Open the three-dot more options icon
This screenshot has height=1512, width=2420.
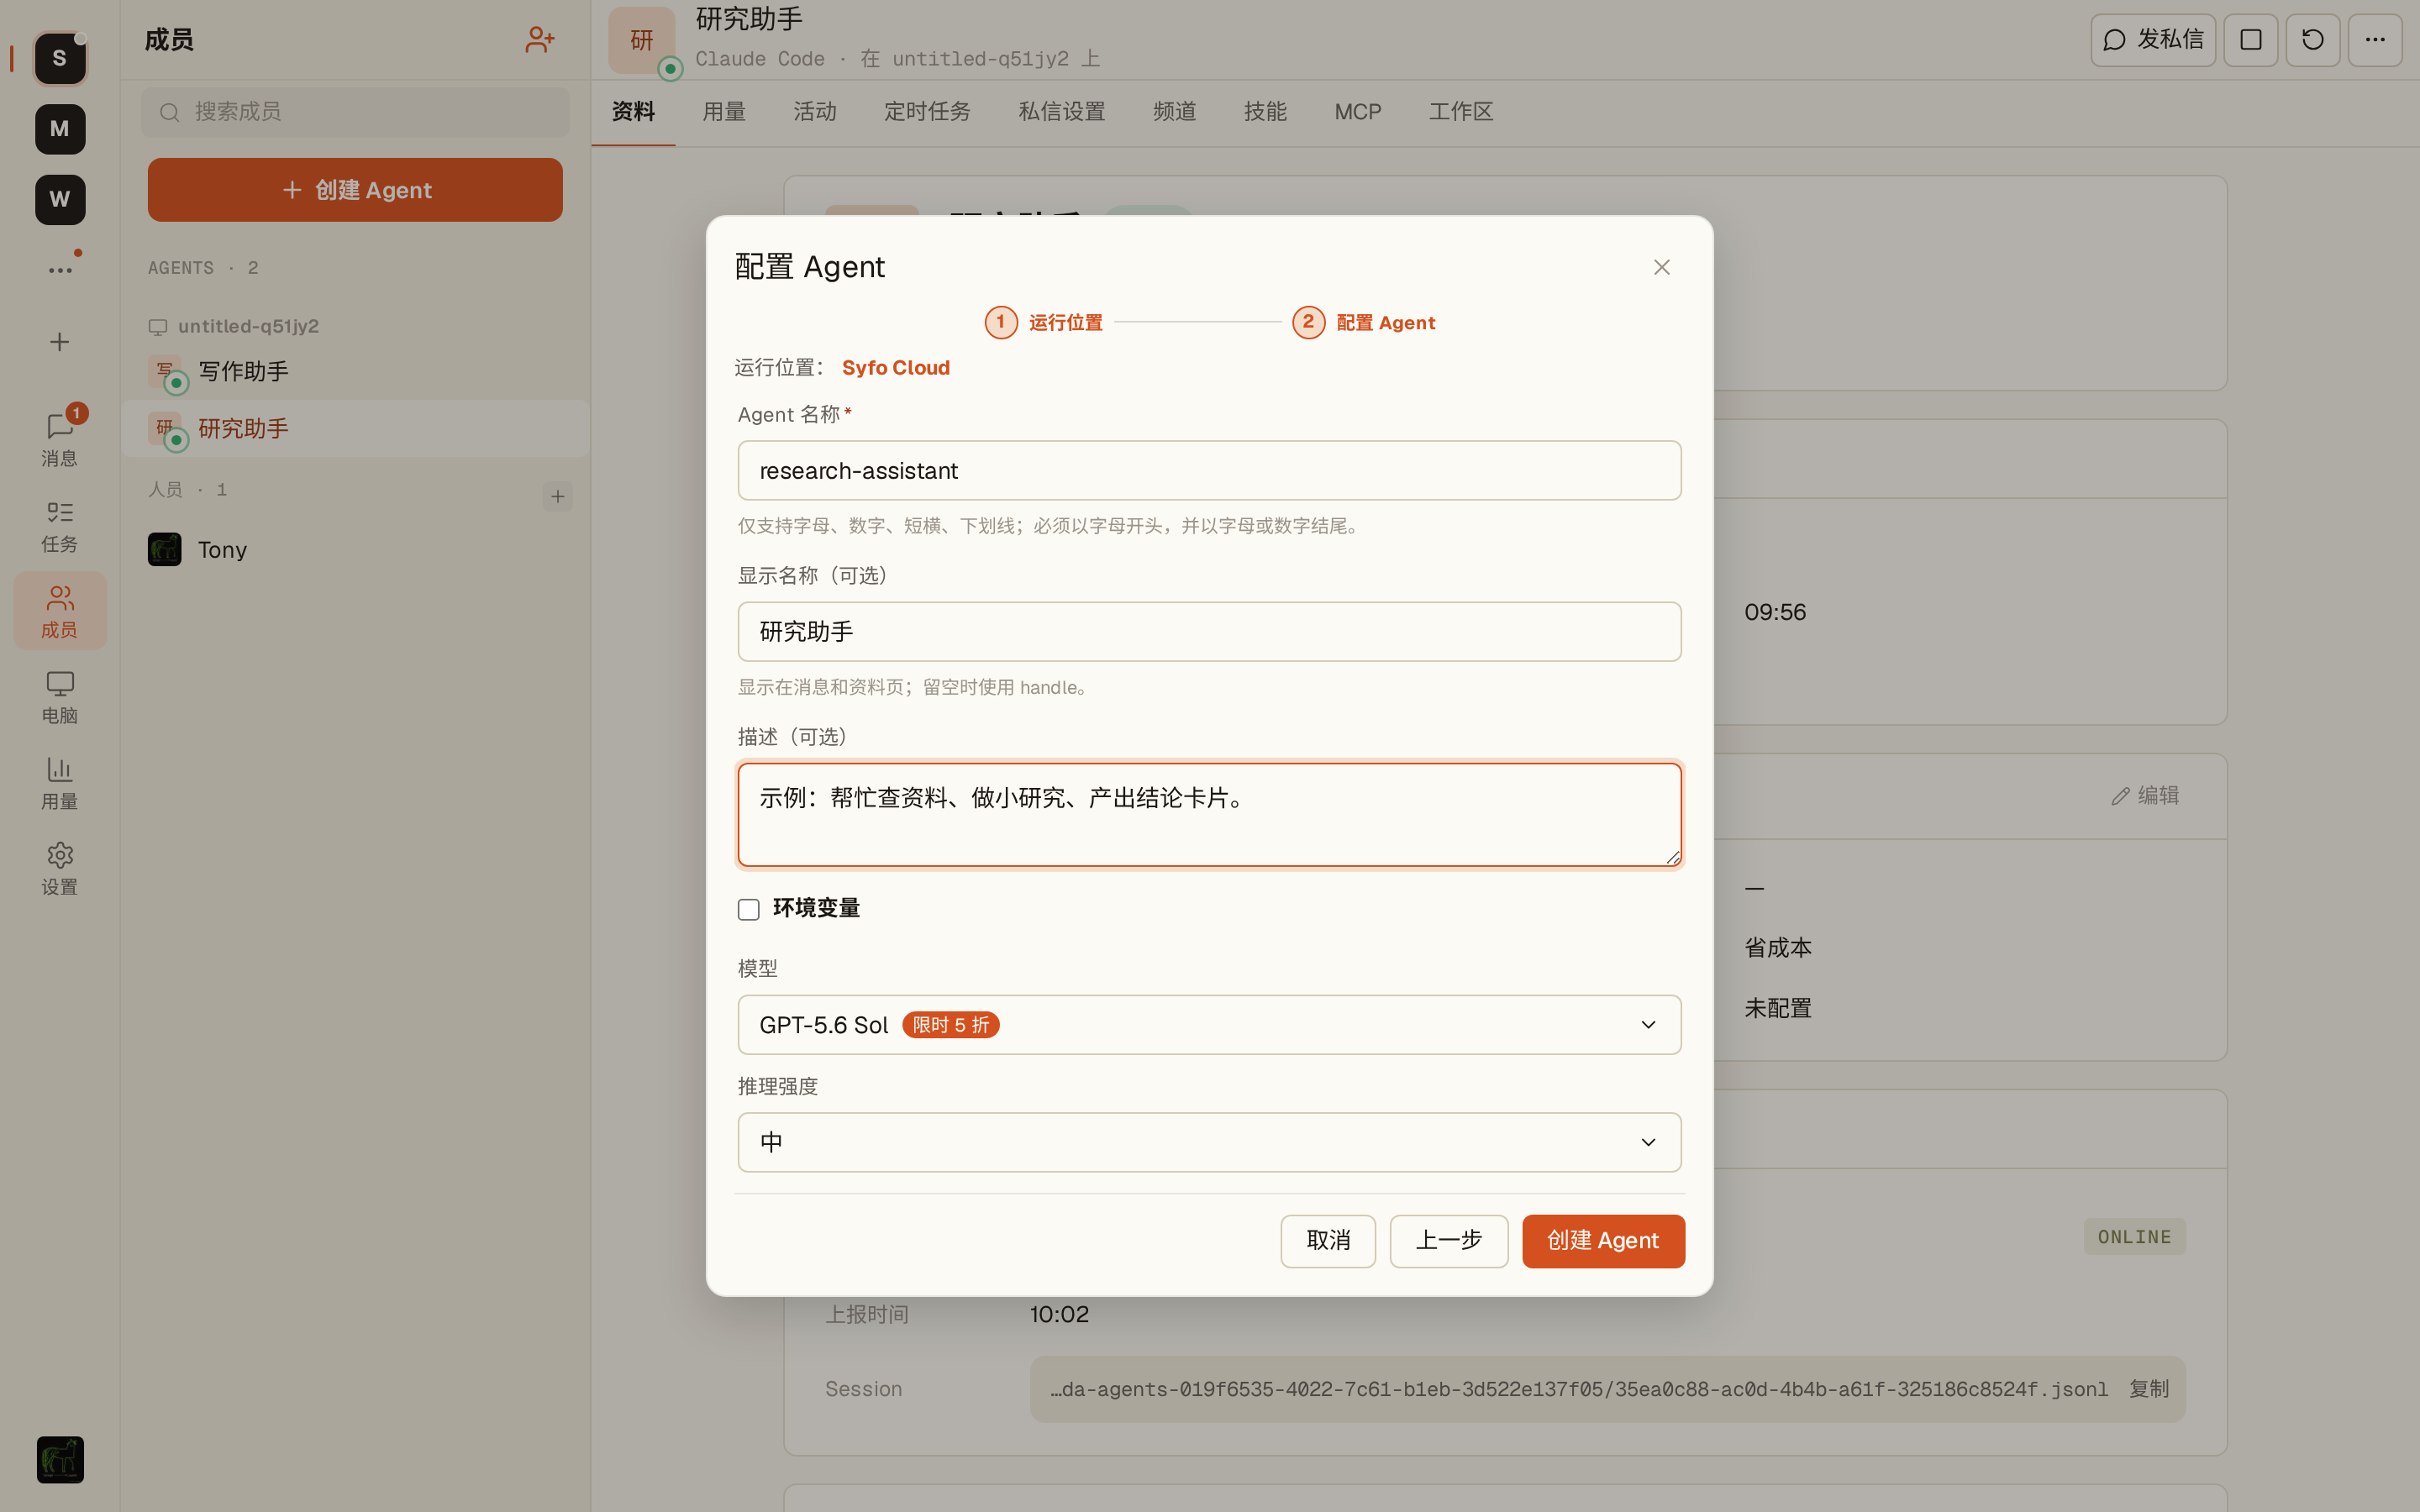[2375, 40]
